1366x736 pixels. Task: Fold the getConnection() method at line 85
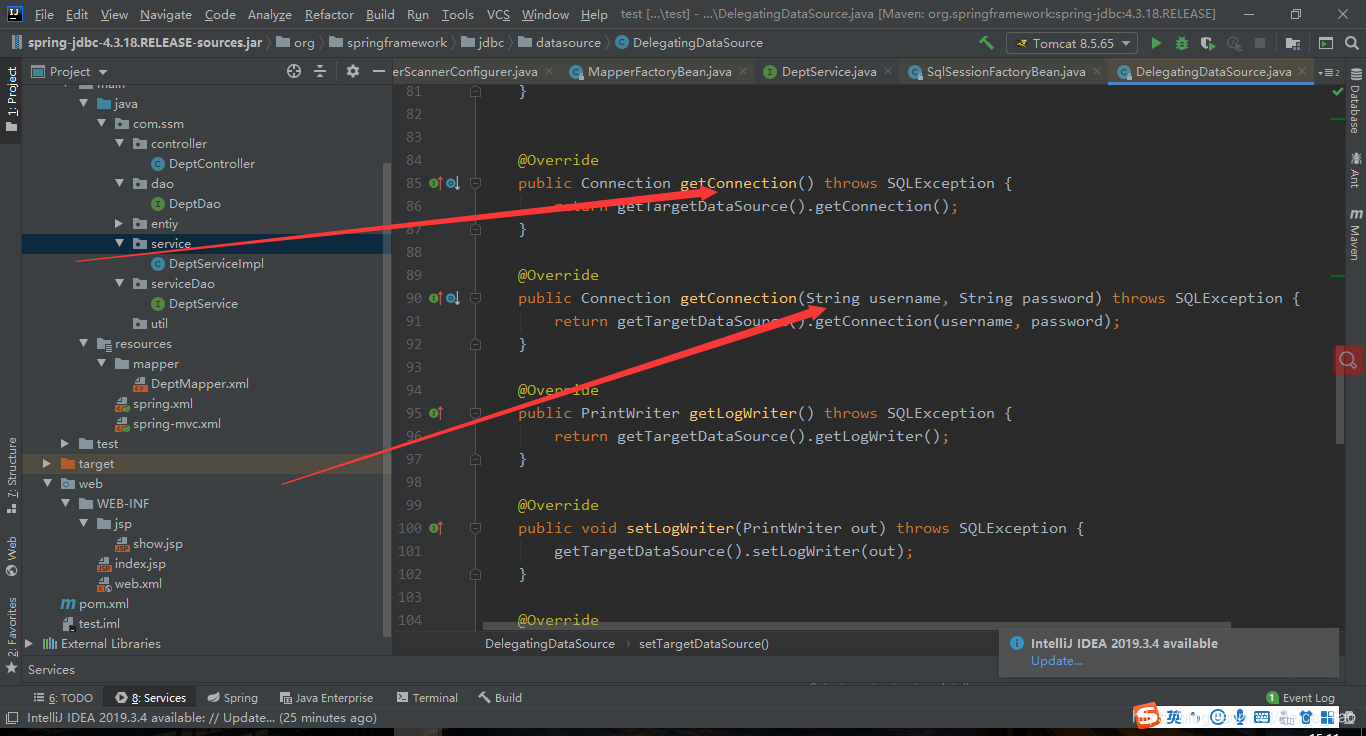coord(476,184)
